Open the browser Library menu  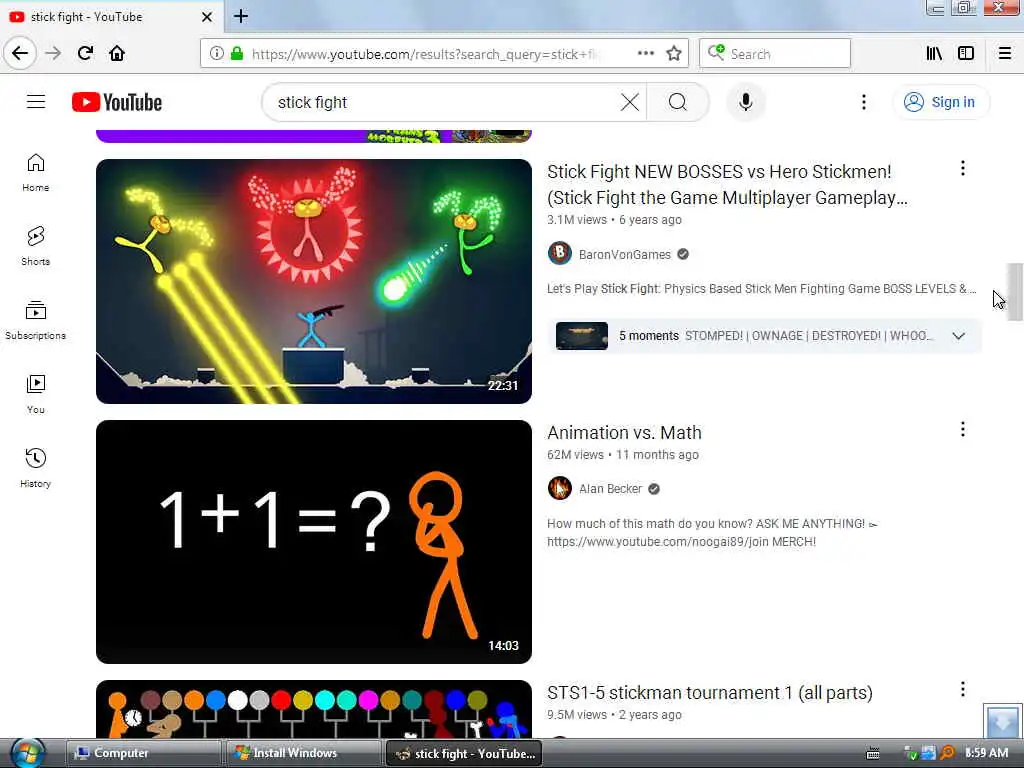[934, 53]
